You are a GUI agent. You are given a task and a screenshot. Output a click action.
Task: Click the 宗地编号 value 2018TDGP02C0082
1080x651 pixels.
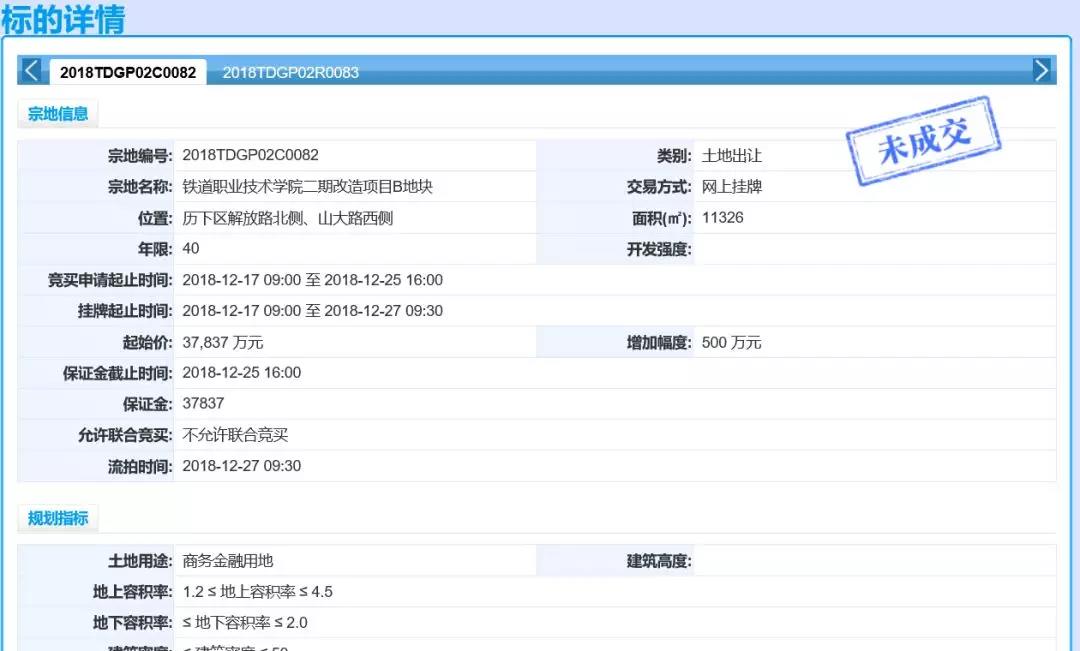tap(250, 155)
